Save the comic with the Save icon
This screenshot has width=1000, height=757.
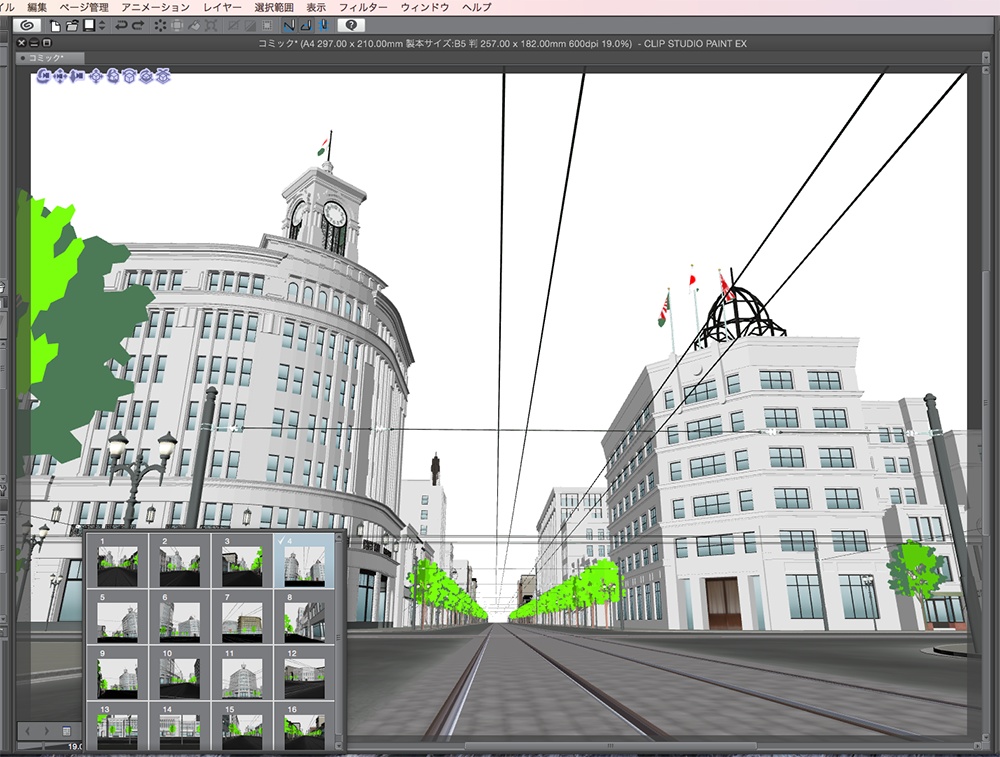click(89, 26)
